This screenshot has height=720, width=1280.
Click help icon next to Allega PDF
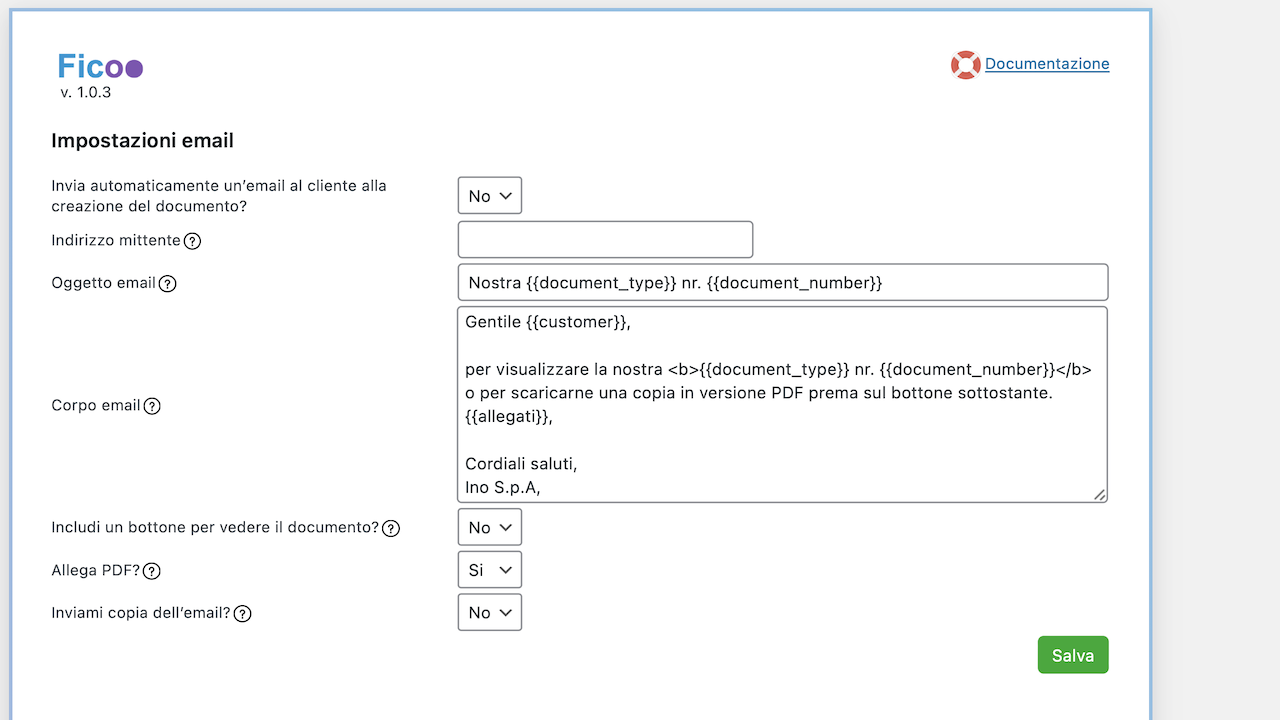point(151,571)
